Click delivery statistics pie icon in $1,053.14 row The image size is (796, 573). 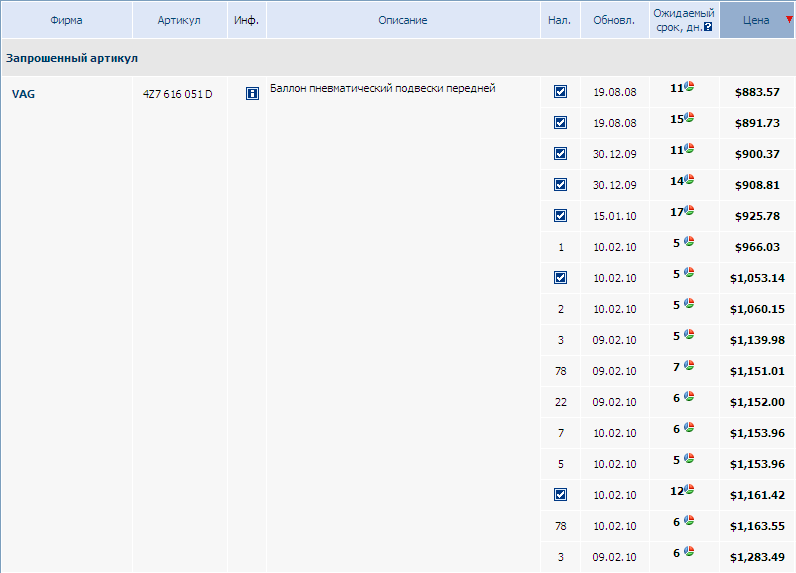point(689,272)
